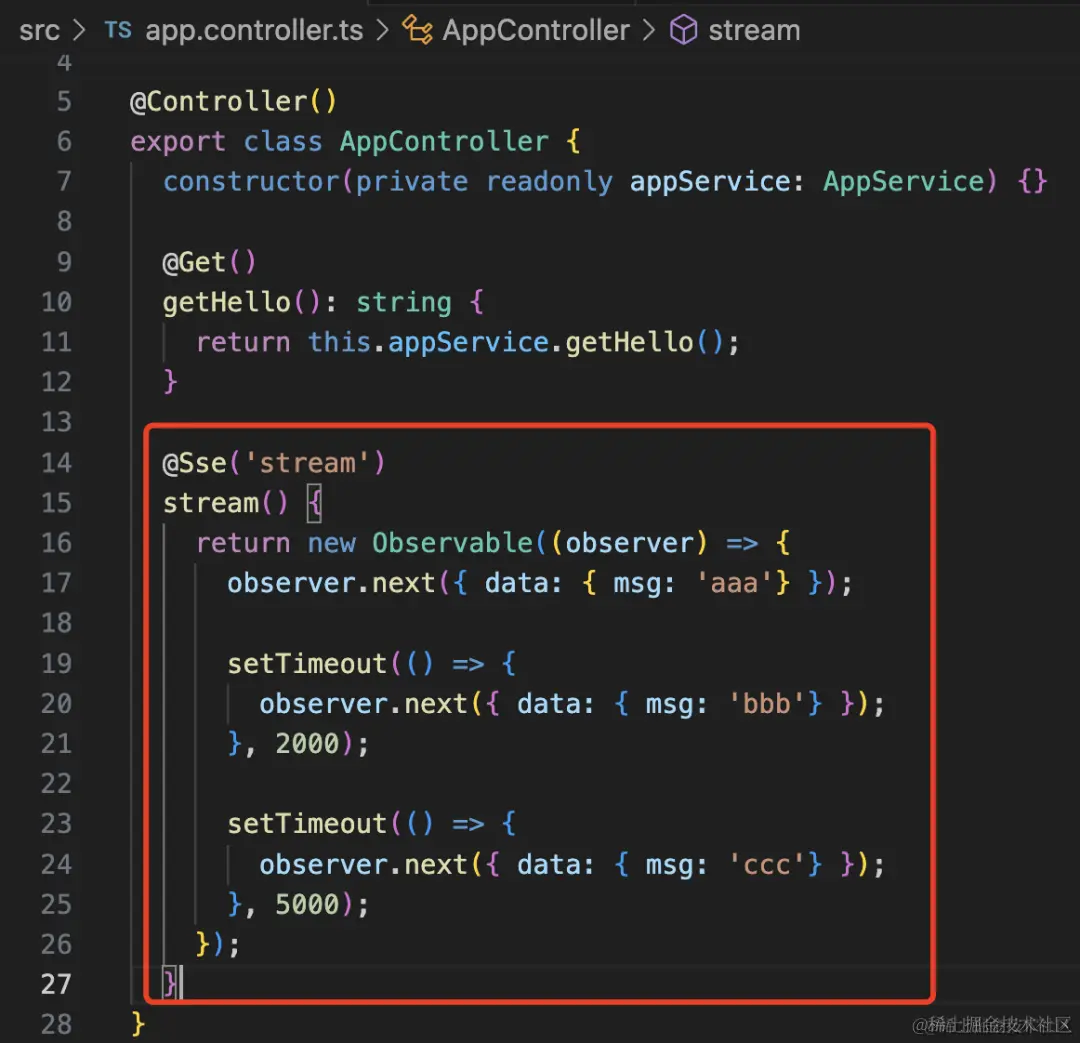Click line number 27 in gutter
The width and height of the screenshot is (1080, 1043).
pos(56,984)
